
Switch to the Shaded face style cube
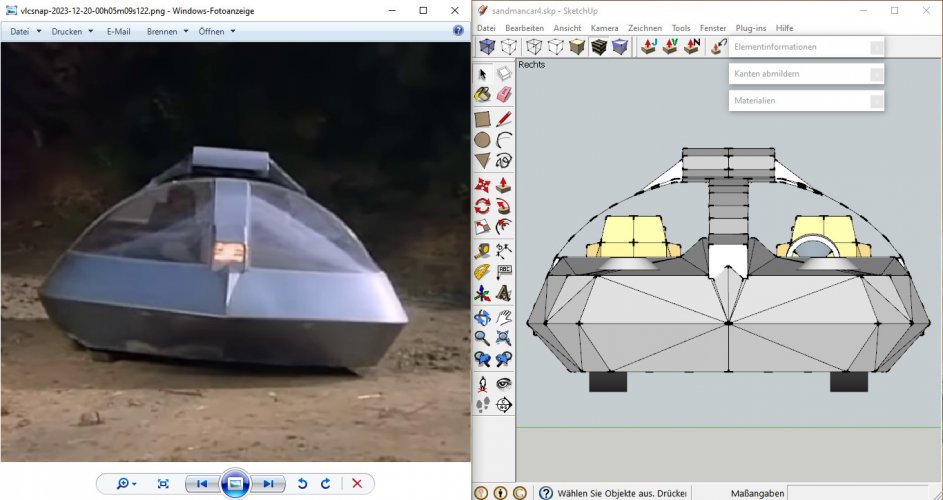[577, 46]
